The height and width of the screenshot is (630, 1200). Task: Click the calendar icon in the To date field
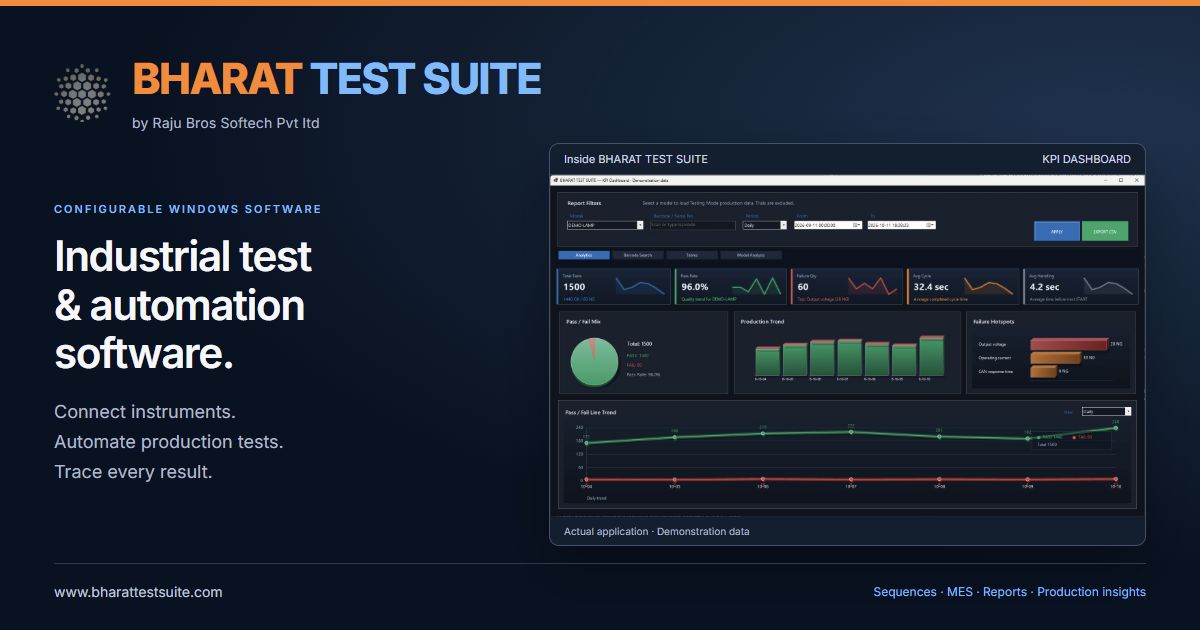931,225
